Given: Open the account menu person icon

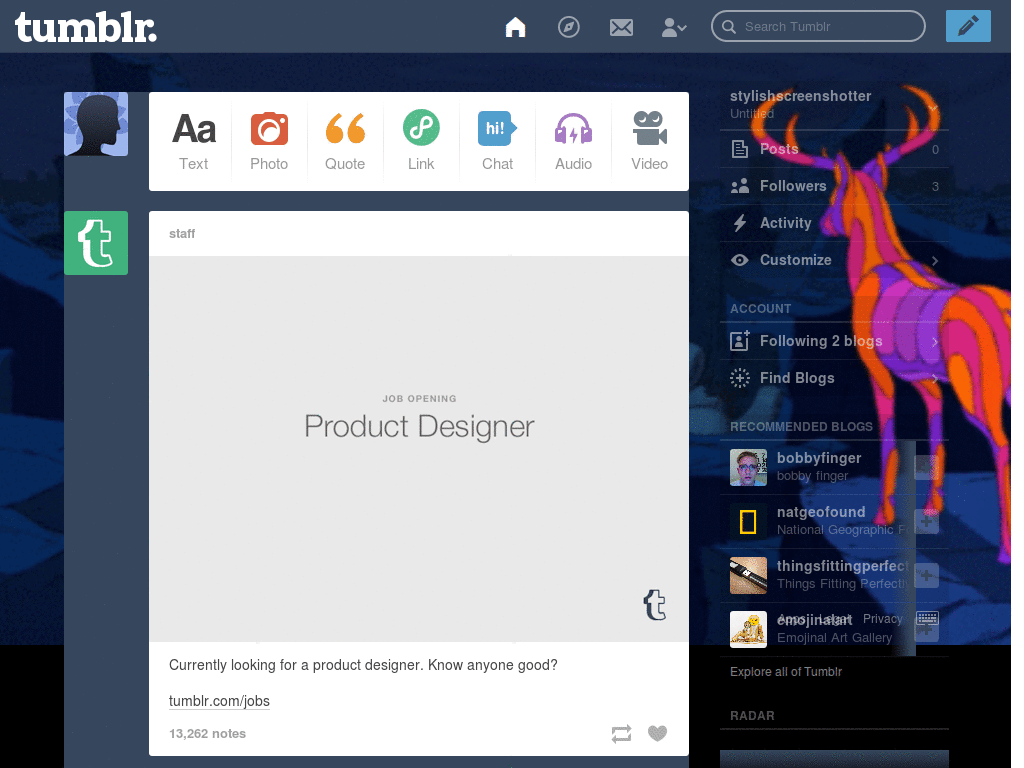Looking at the screenshot, I should [673, 27].
